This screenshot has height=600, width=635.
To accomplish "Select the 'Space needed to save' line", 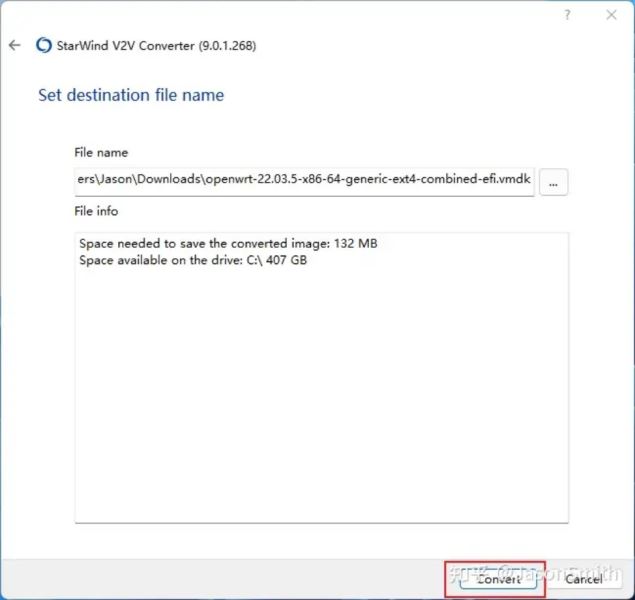I will point(227,243).
